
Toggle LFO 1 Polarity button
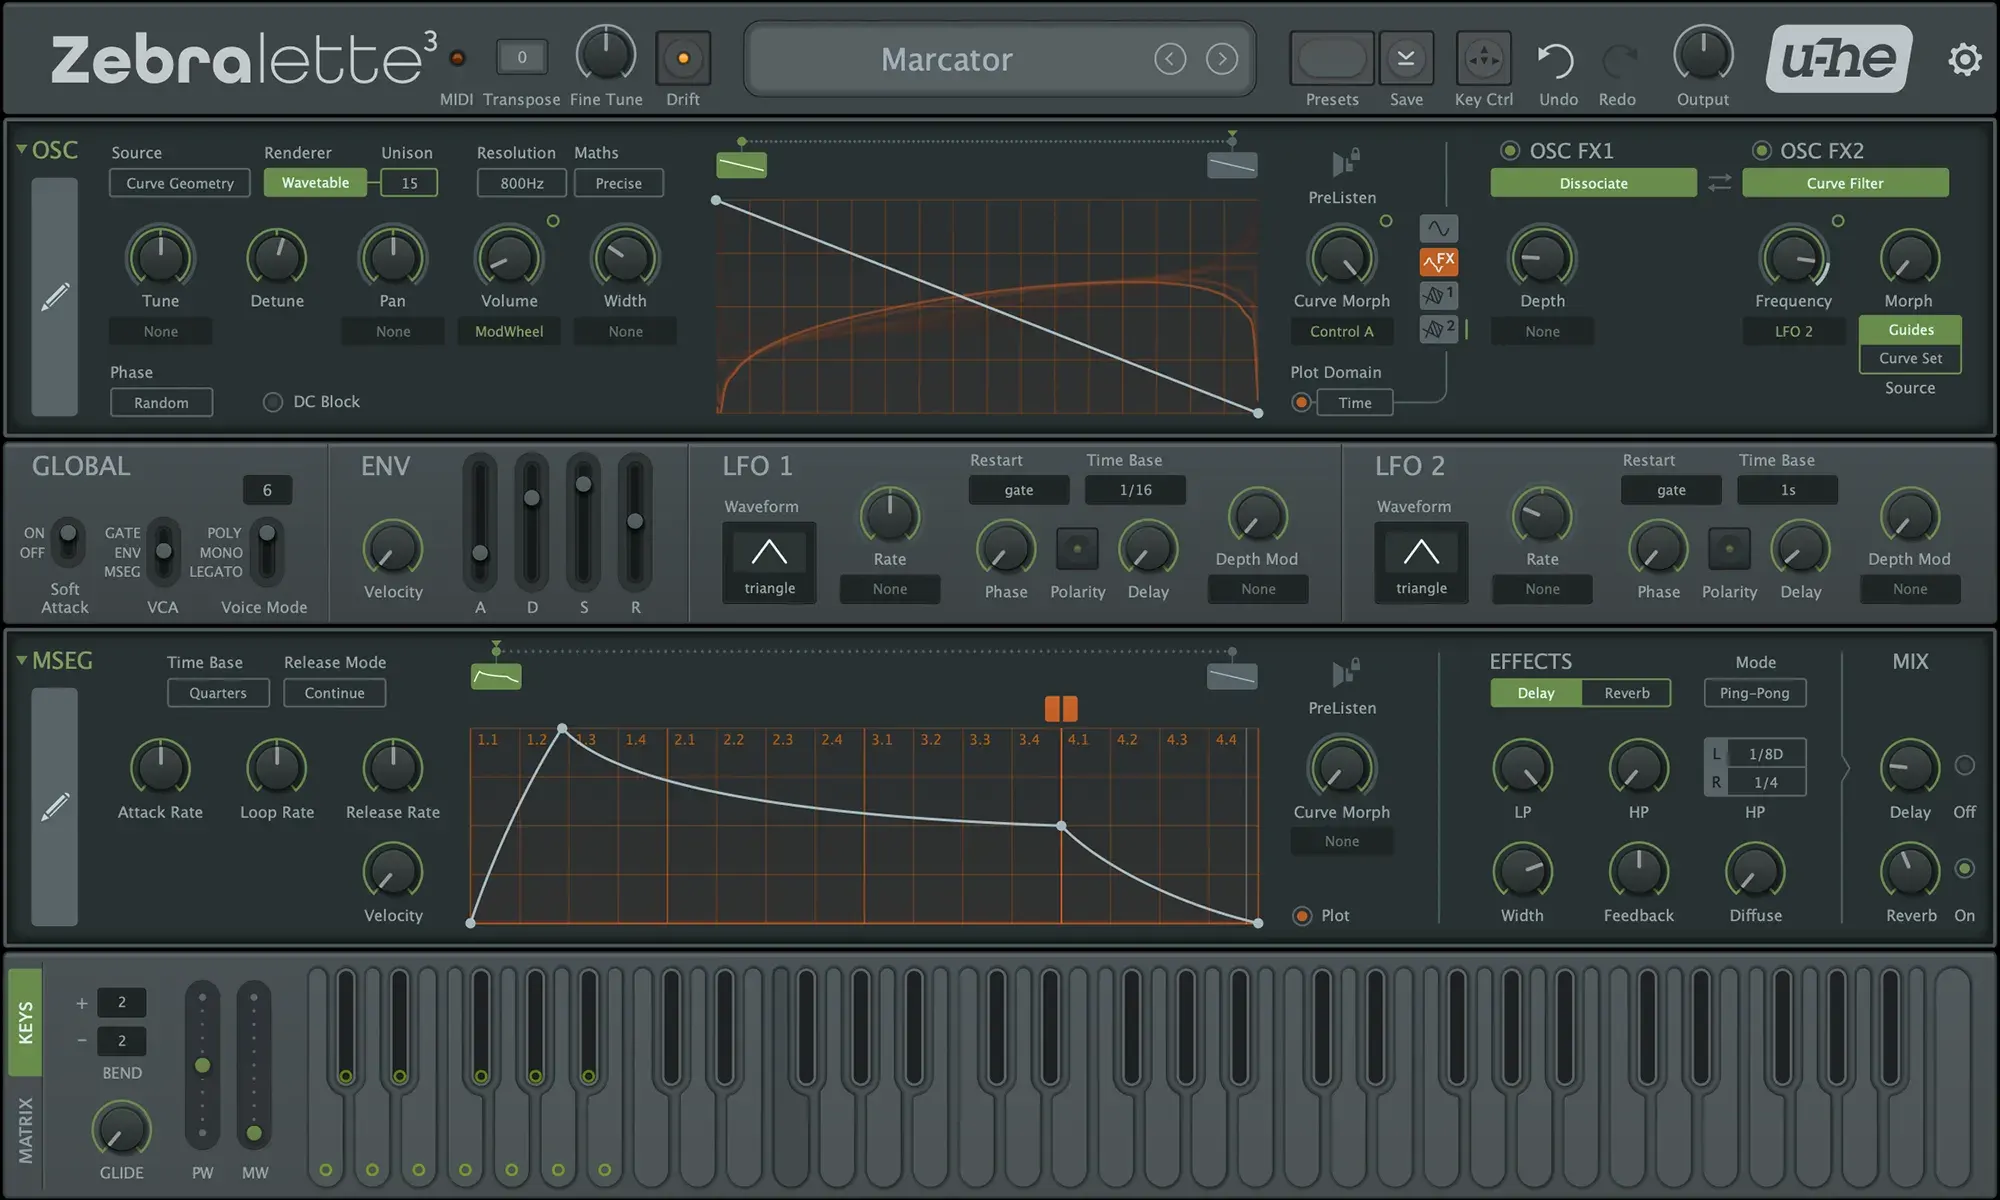pyautogui.click(x=1077, y=549)
